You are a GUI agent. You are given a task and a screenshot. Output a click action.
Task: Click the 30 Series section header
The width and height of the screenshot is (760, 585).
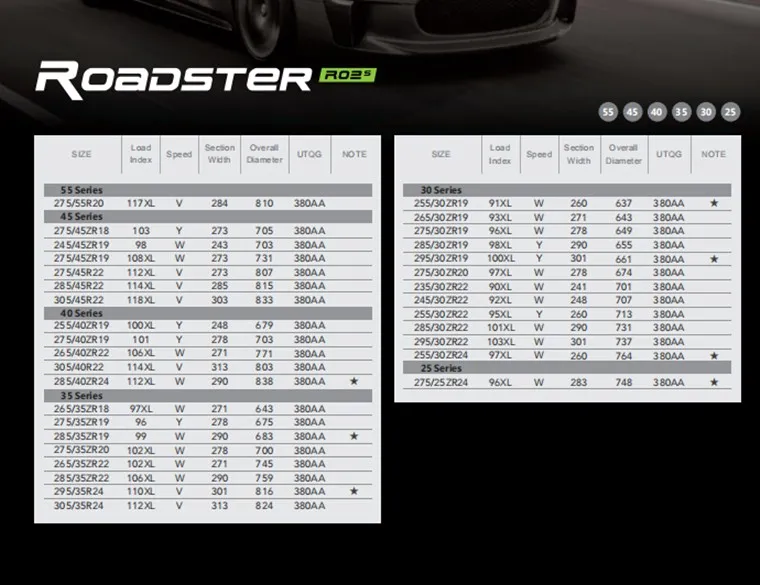pos(567,190)
